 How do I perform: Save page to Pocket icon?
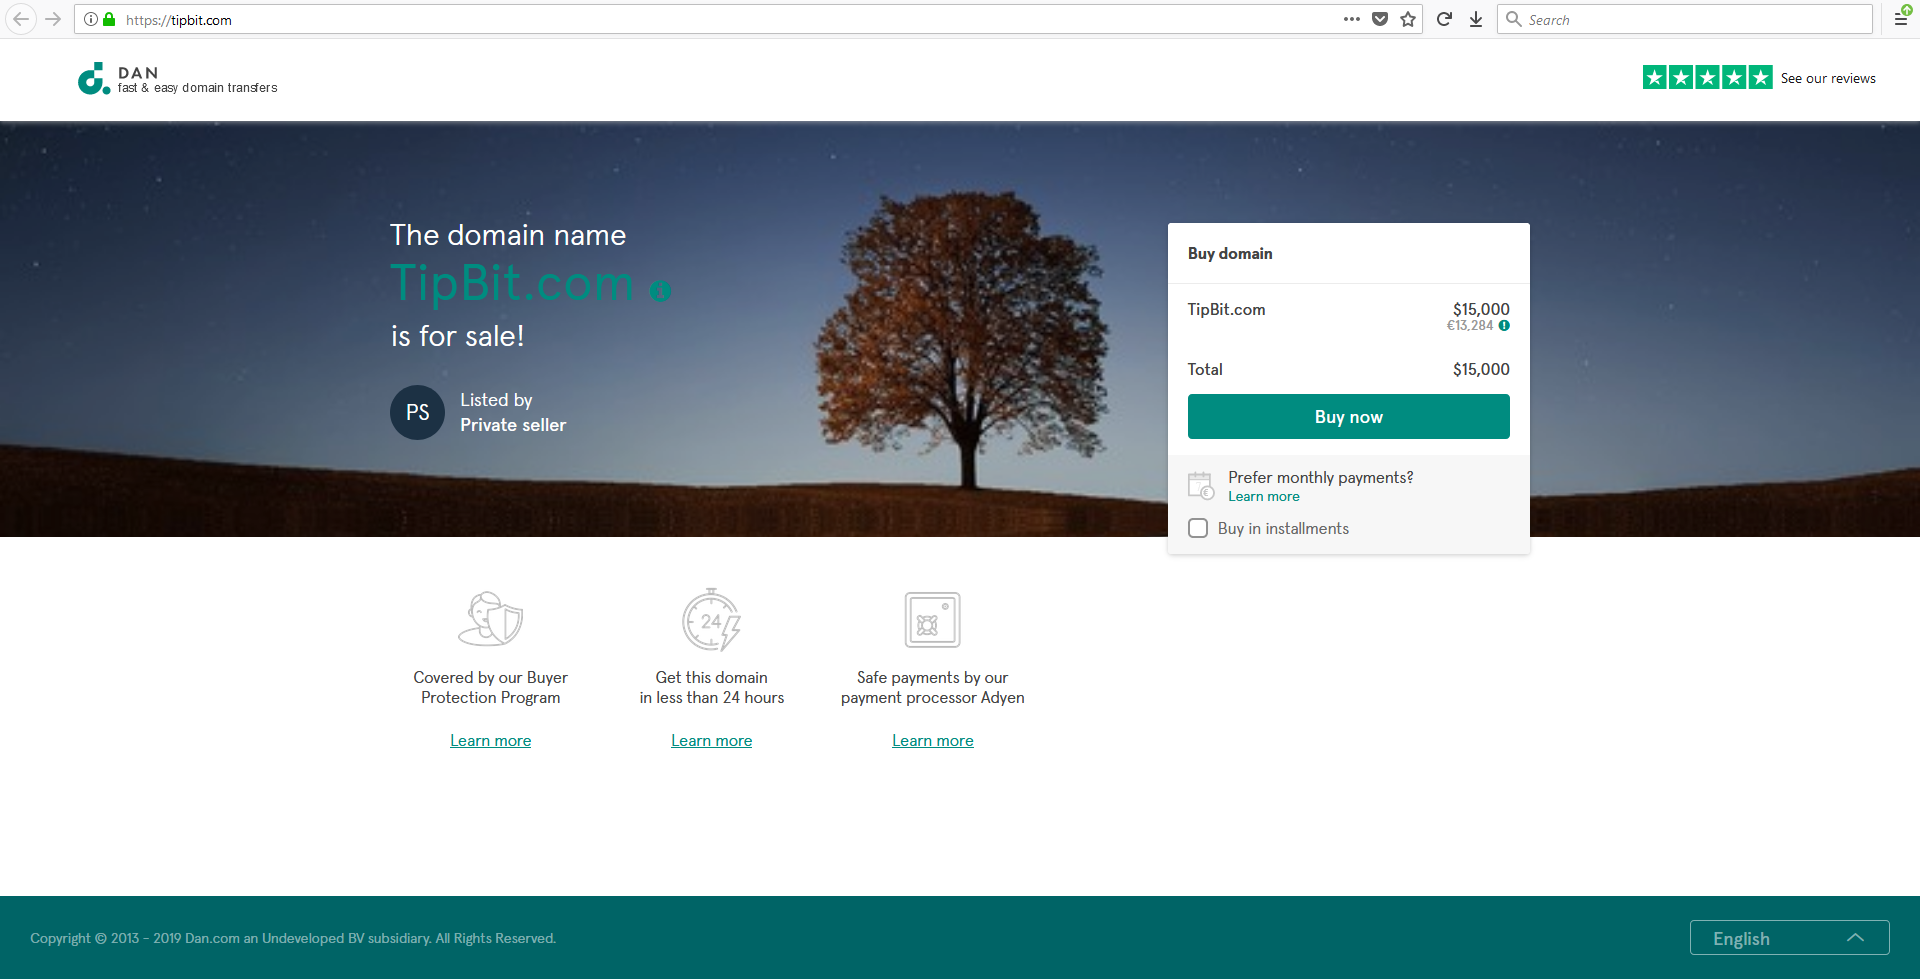click(1380, 19)
